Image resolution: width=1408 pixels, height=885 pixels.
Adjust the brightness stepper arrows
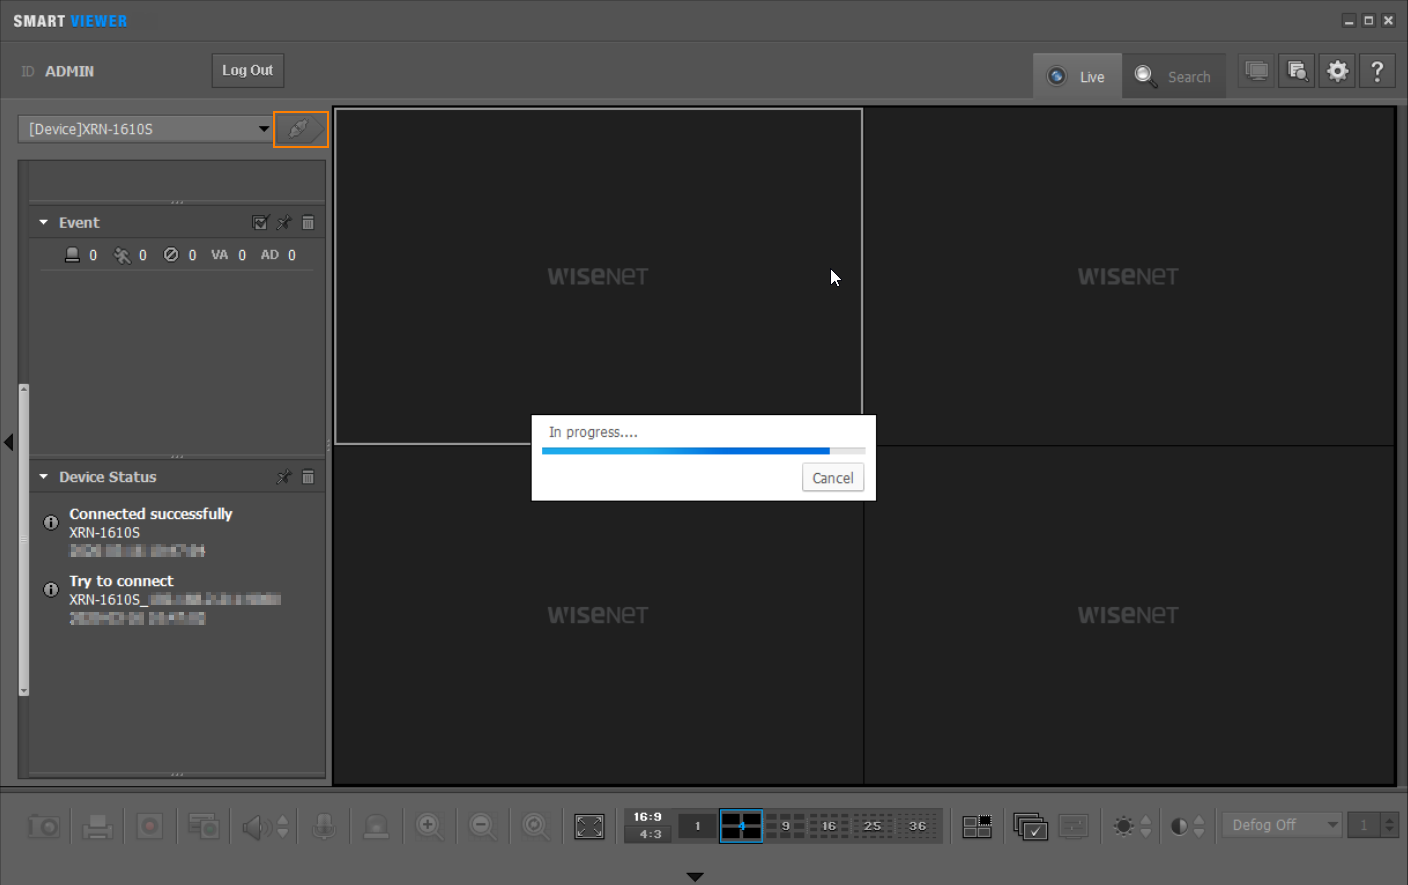(x=1146, y=826)
